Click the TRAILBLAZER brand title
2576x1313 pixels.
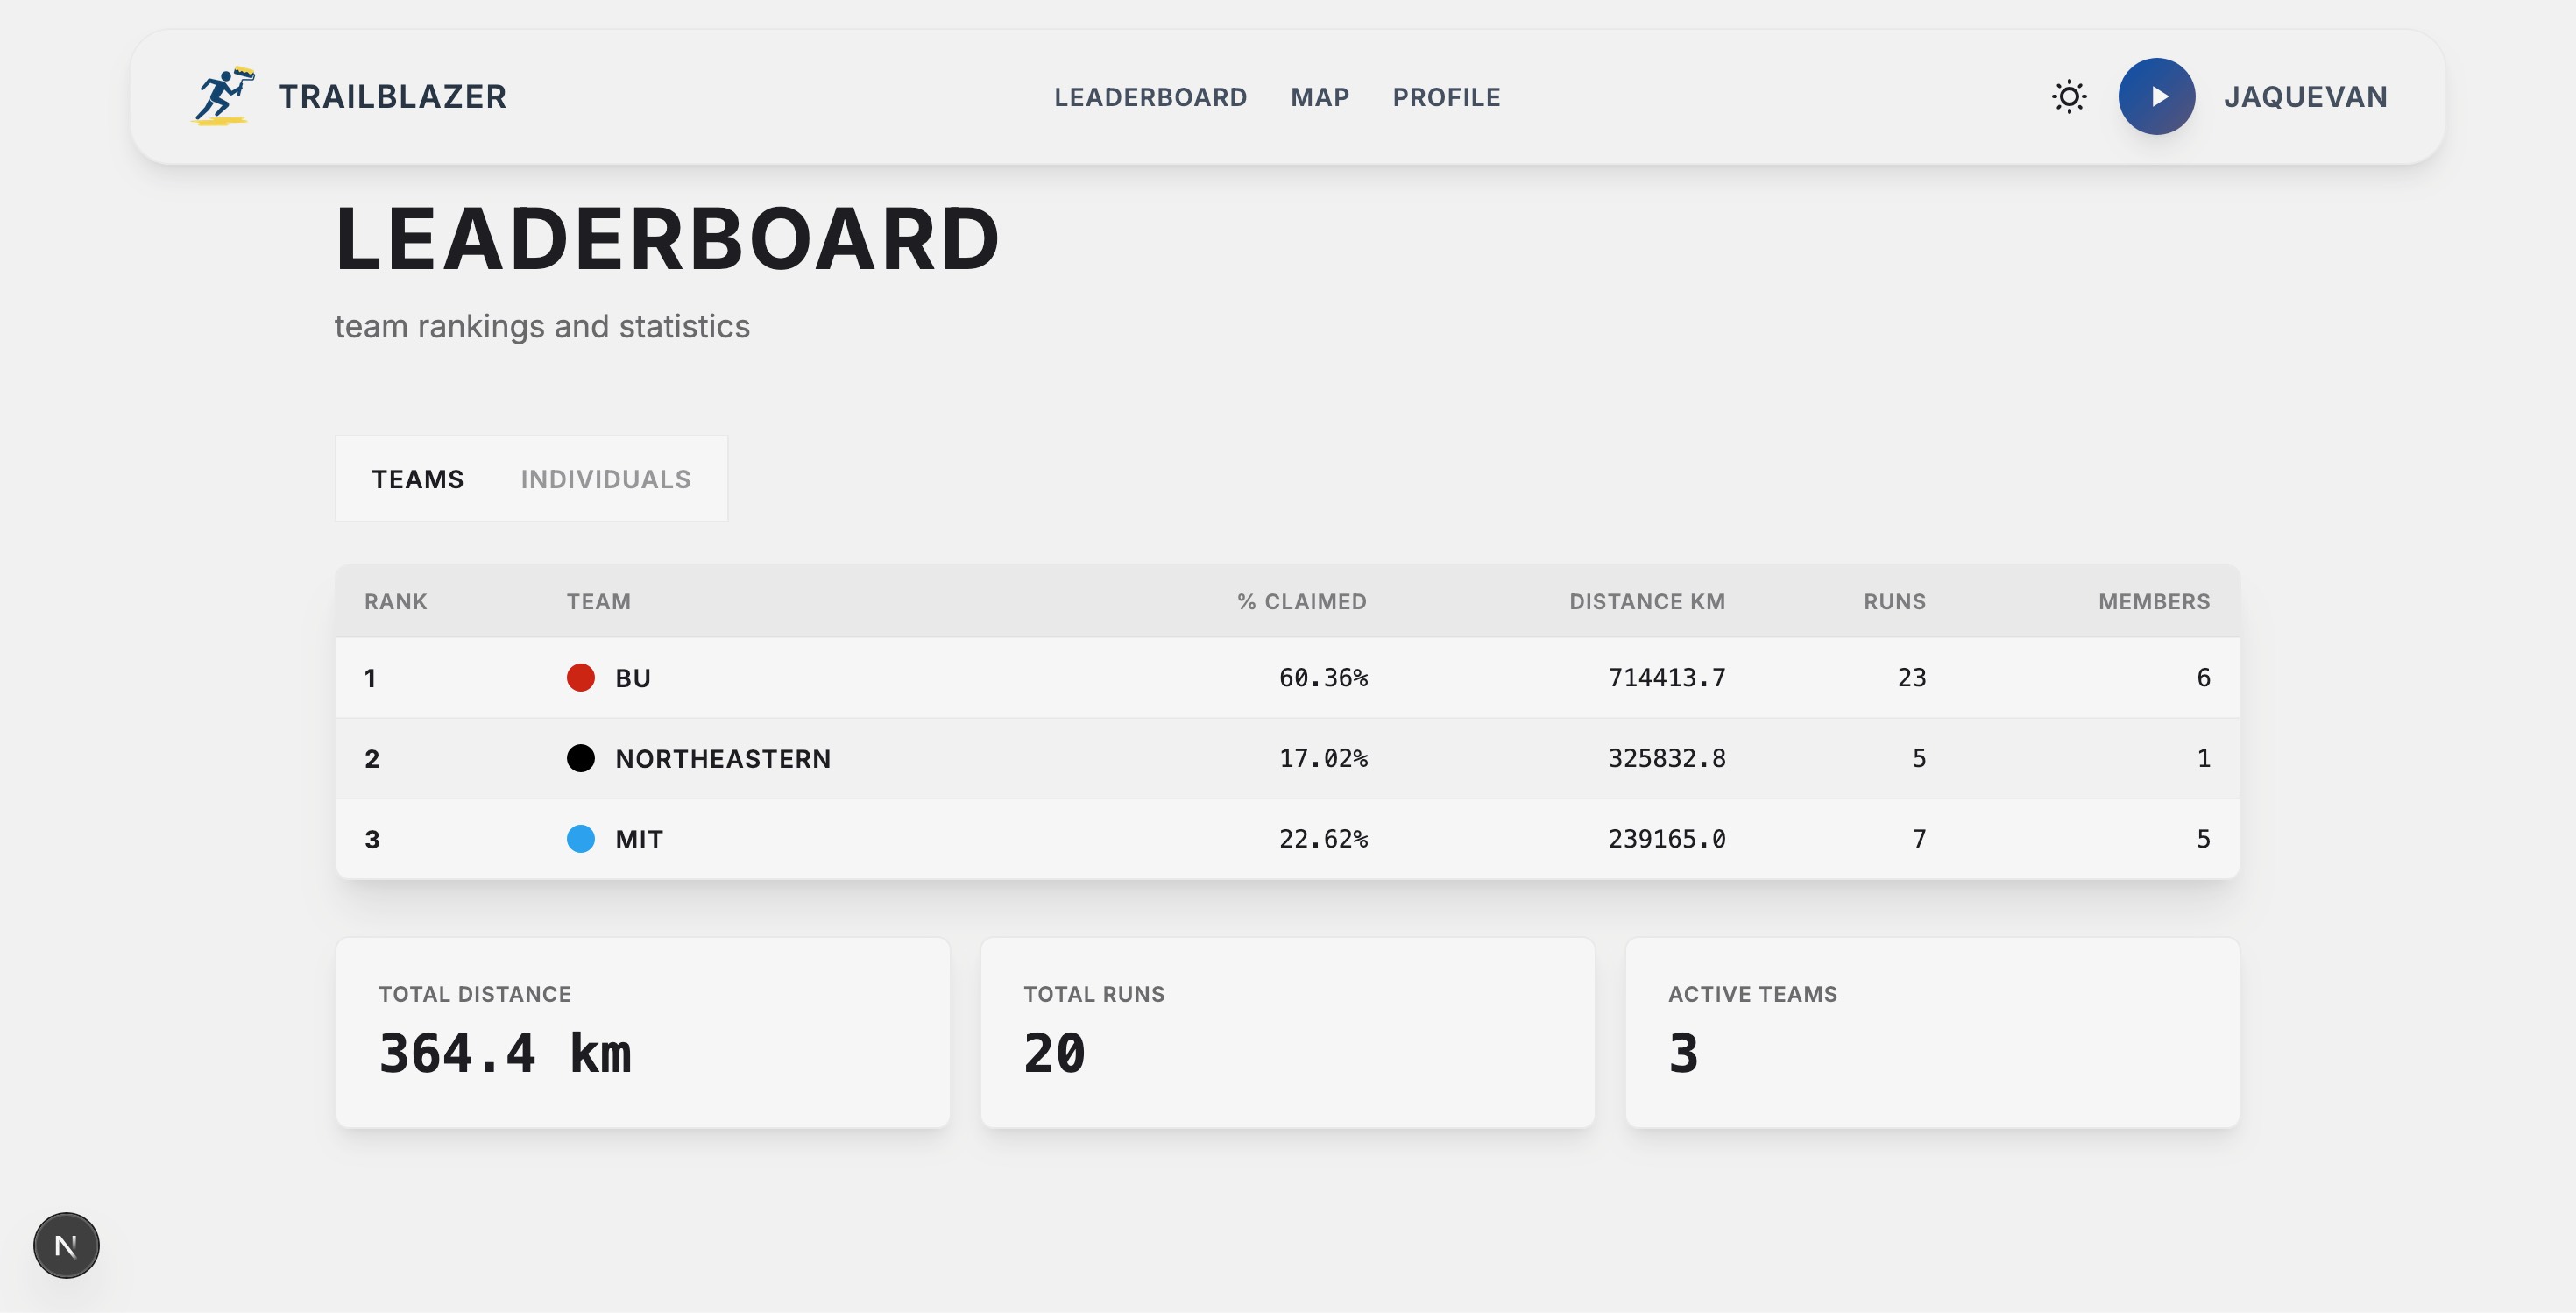point(392,97)
